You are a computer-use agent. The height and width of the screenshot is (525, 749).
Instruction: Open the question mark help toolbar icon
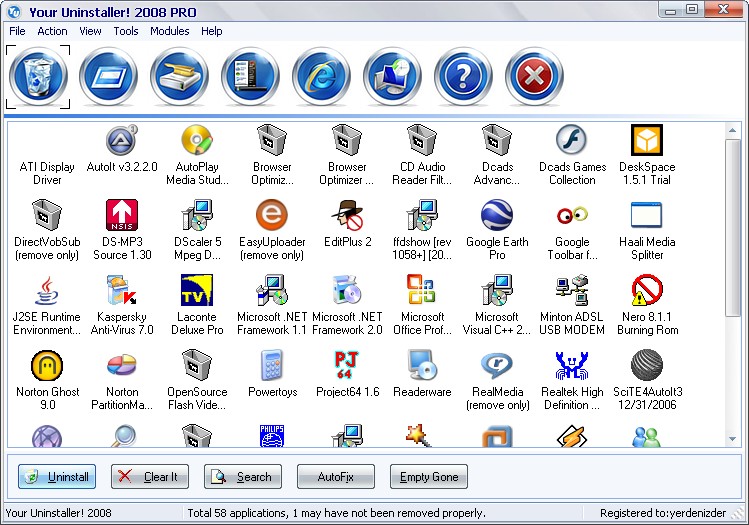point(463,76)
